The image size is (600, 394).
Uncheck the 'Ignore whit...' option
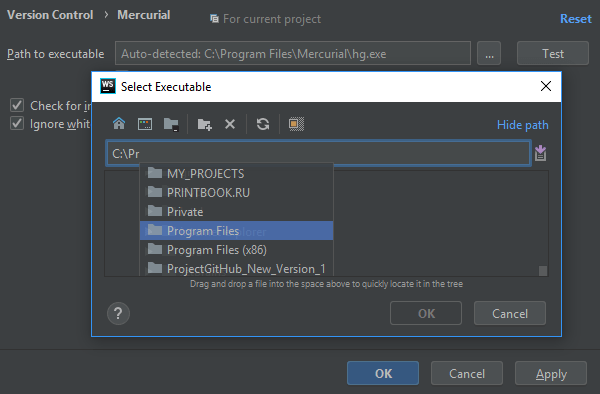[x=17, y=124]
